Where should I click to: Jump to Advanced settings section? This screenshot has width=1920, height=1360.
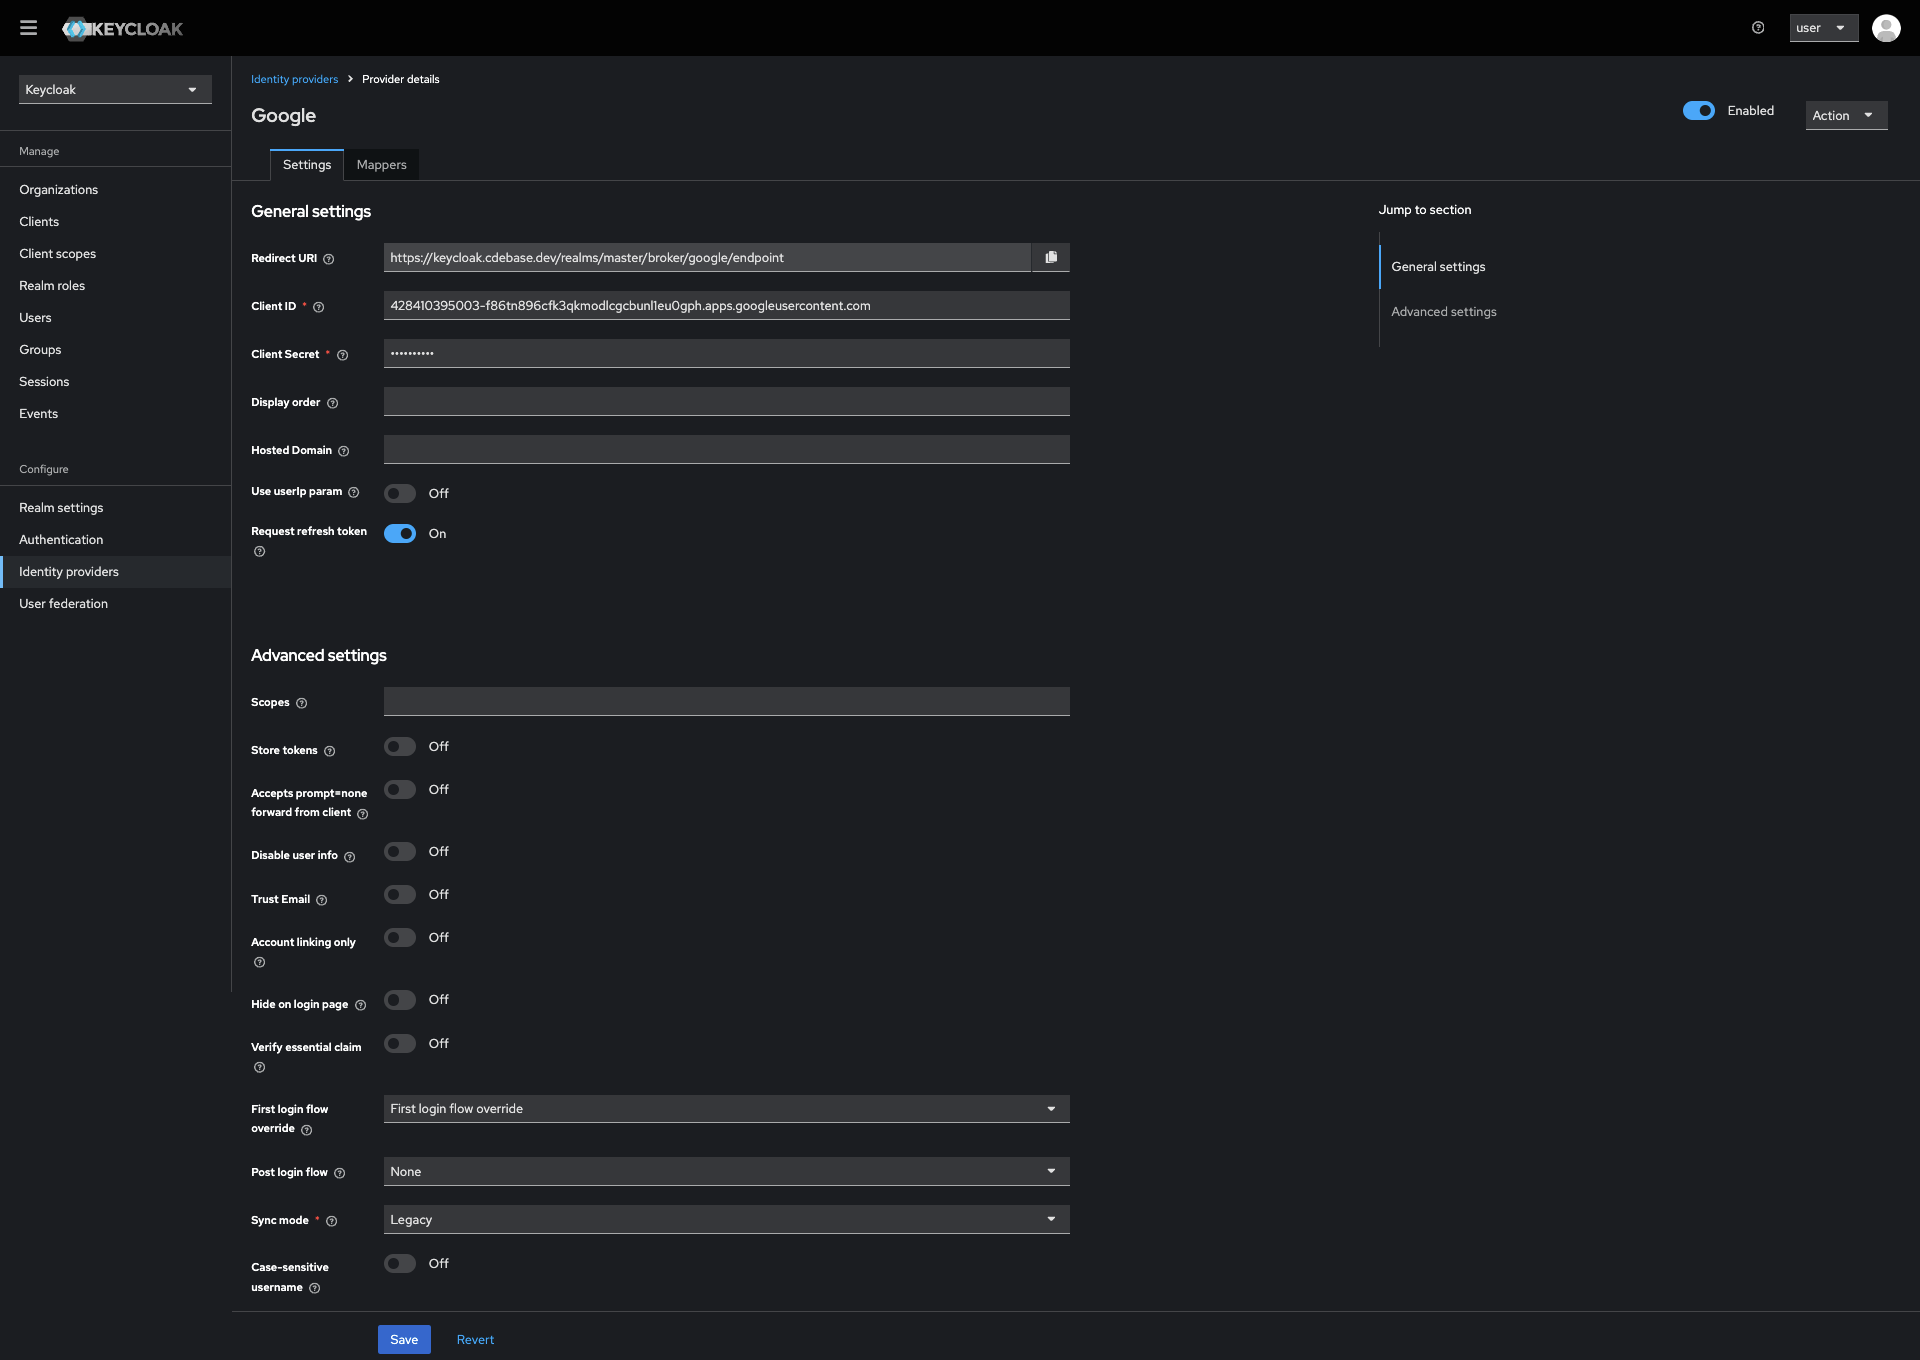pyautogui.click(x=1443, y=311)
